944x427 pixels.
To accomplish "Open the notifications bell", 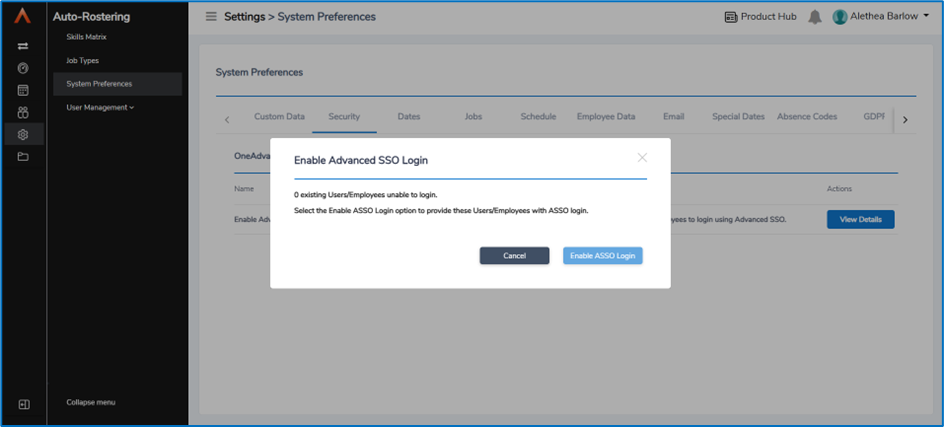I will pyautogui.click(x=815, y=17).
